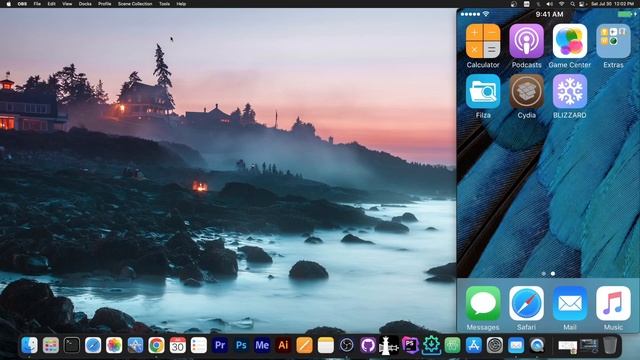Open the File menu
640x360 pixels.
[37, 4]
